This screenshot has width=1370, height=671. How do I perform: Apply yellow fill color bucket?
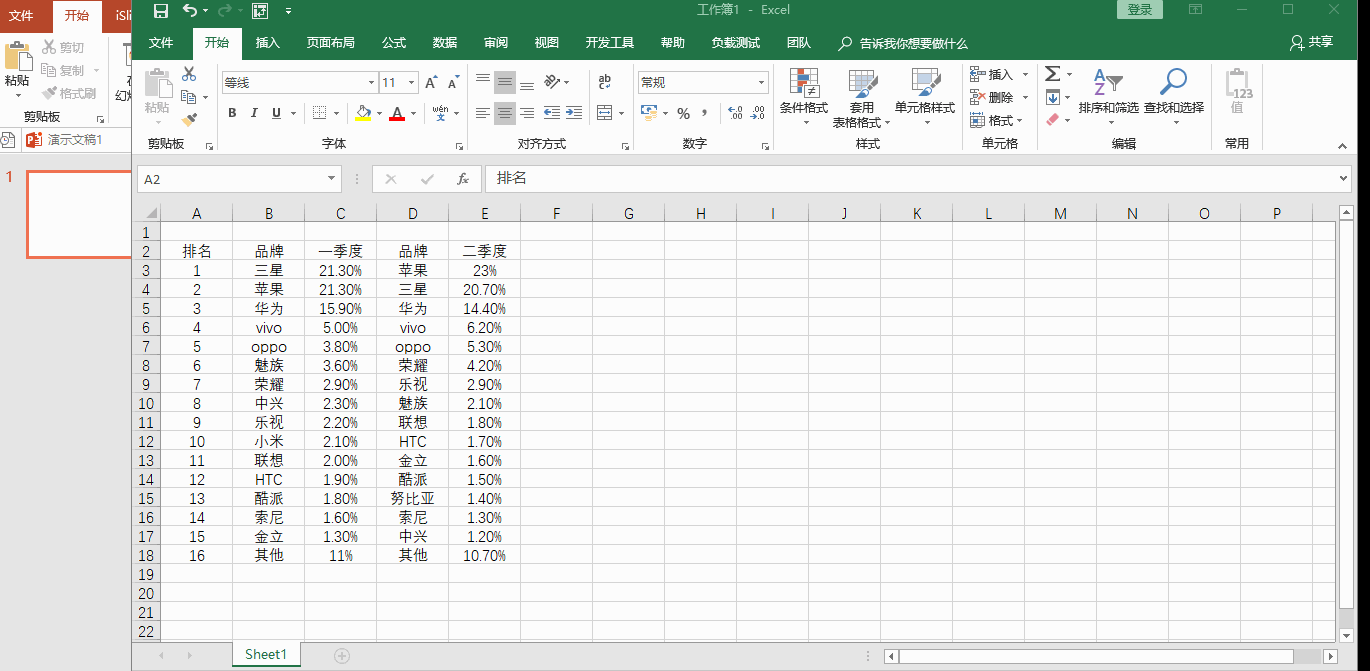coord(363,113)
